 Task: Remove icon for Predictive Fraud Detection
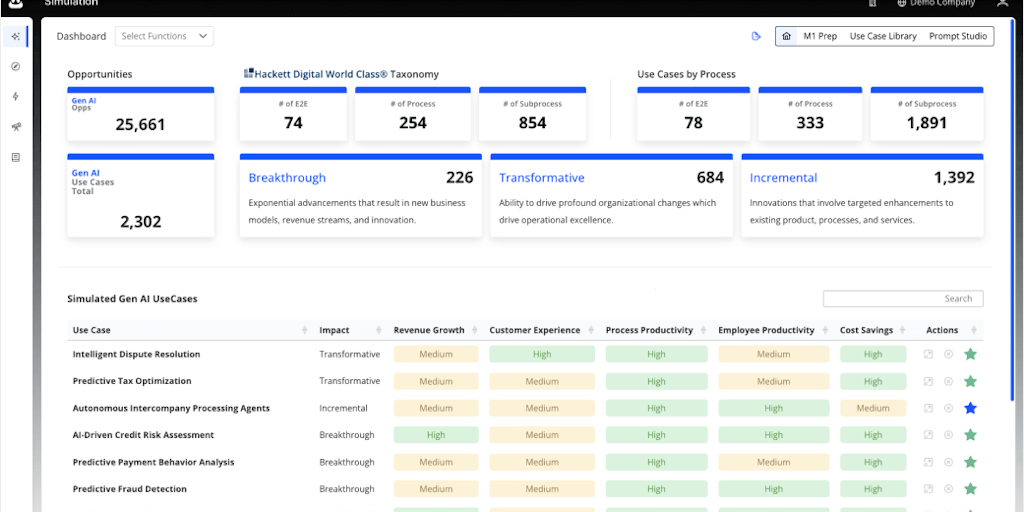point(948,488)
